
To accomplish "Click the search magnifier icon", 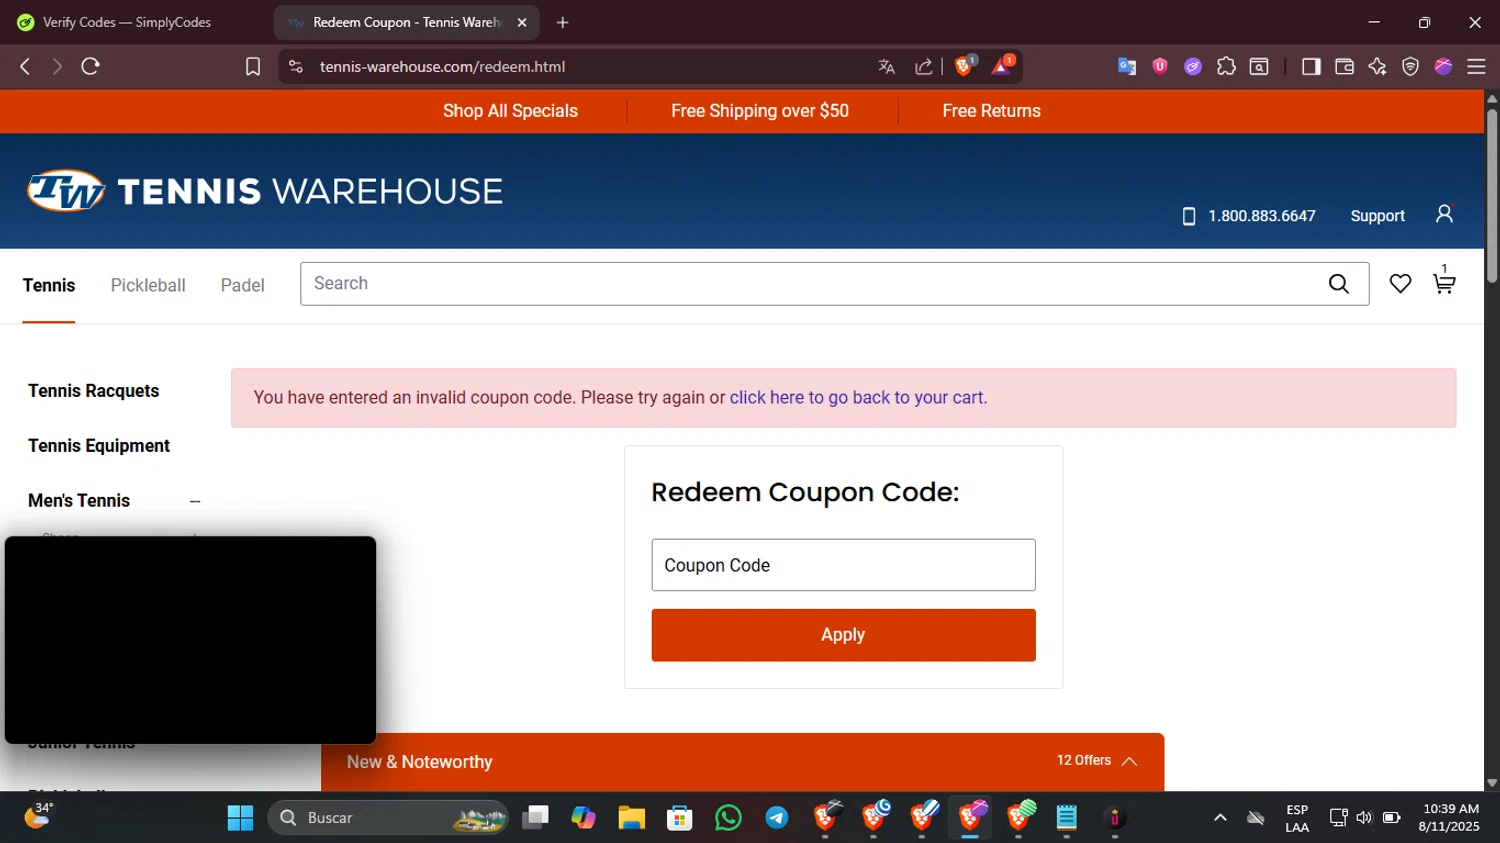I will (1339, 284).
